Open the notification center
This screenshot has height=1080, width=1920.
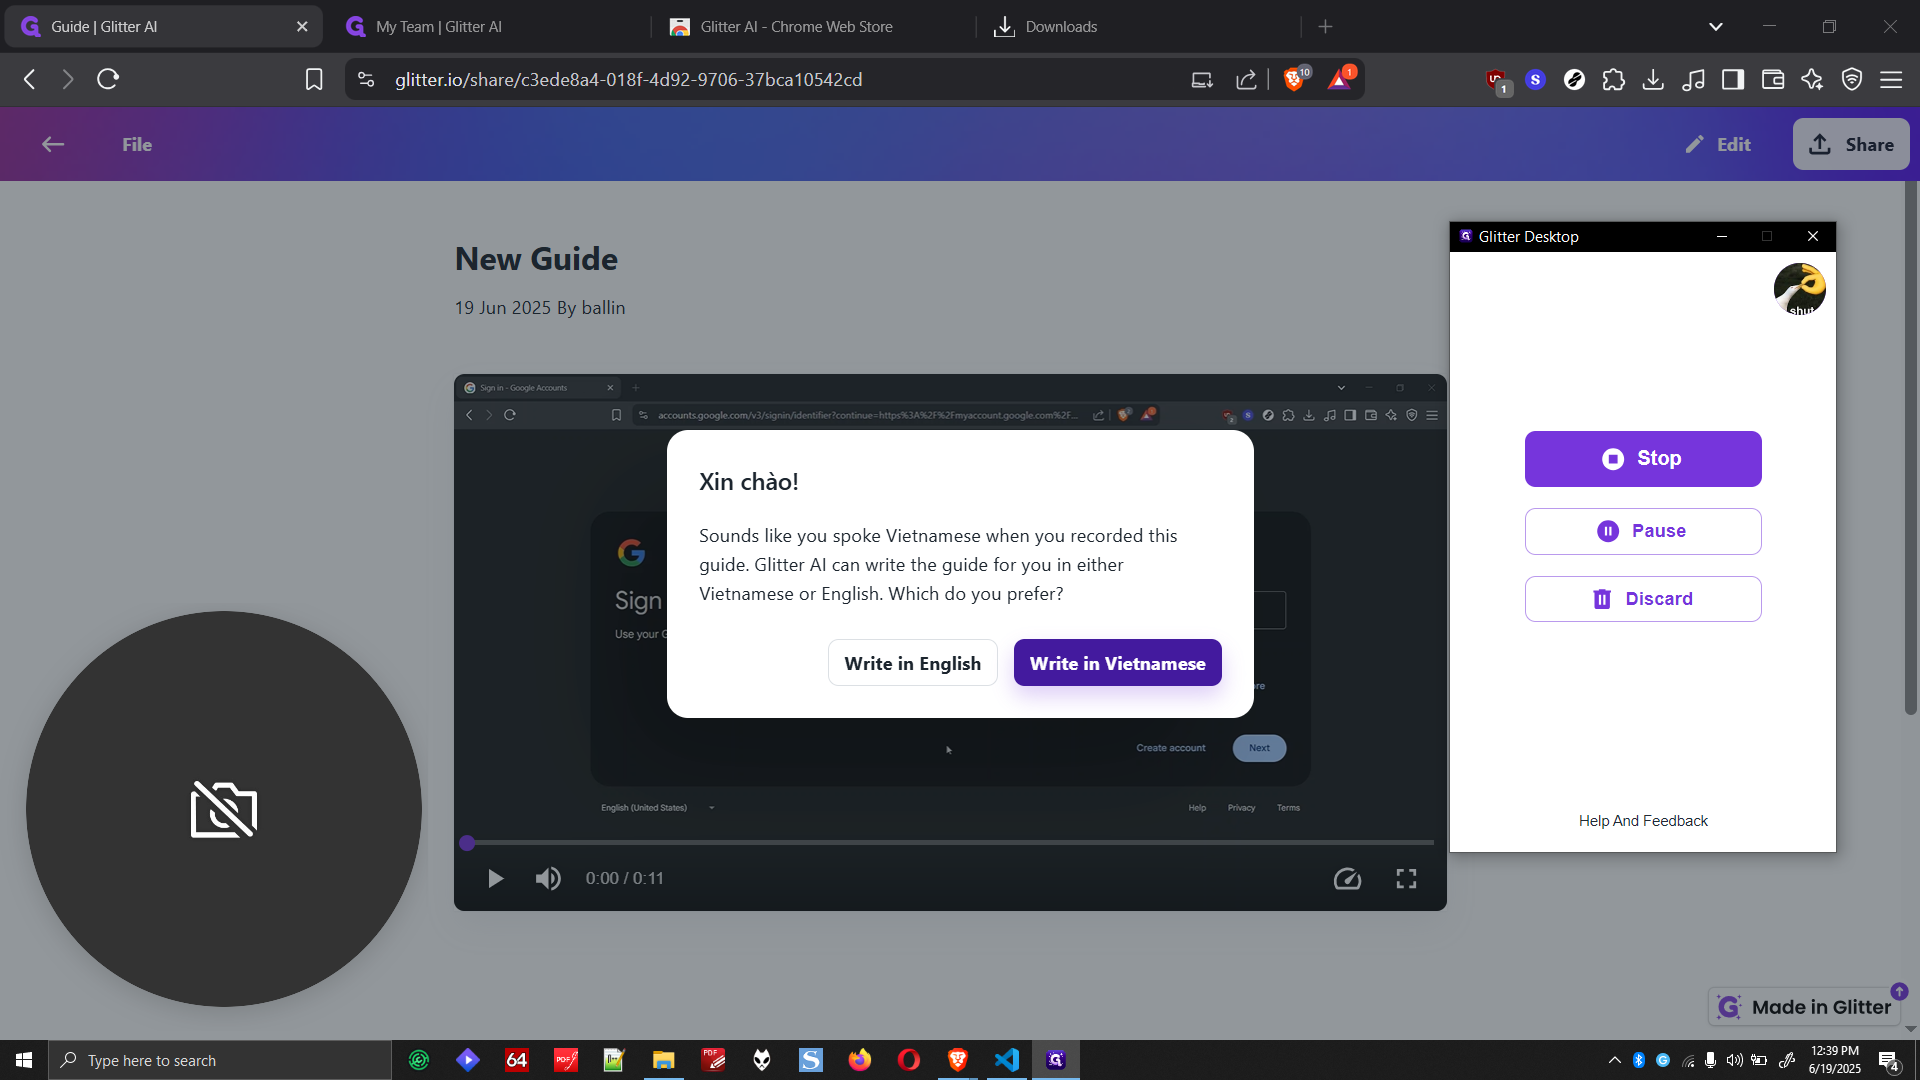tap(1889, 1061)
